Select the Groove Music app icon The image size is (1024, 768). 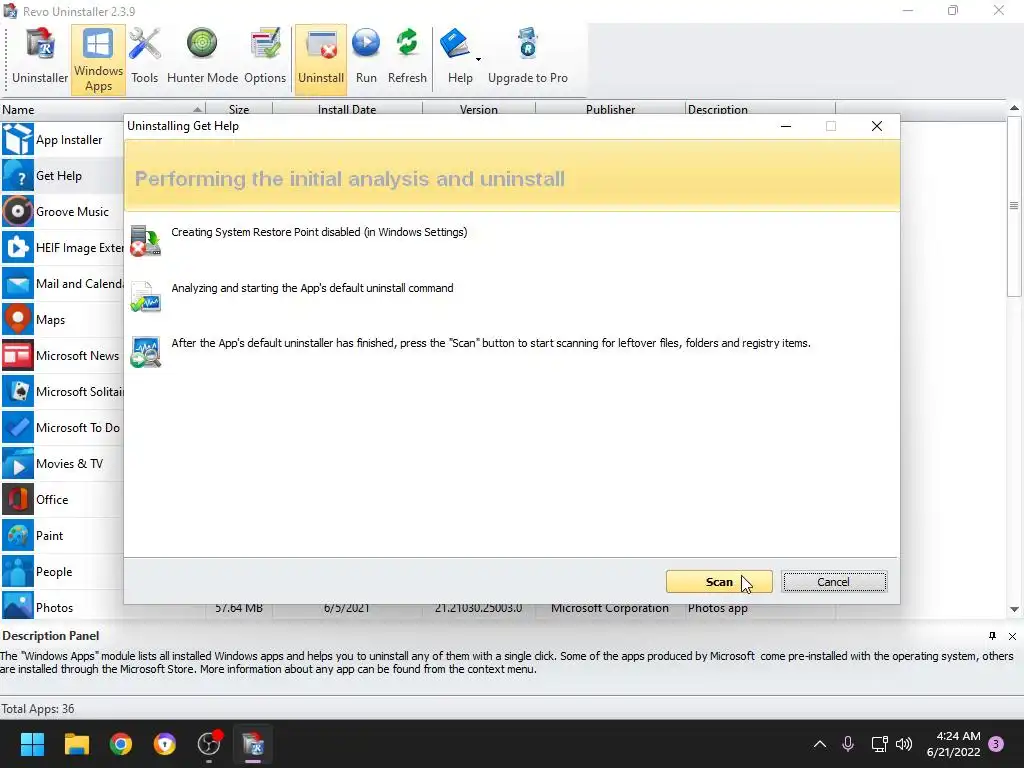pyautogui.click(x=18, y=212)
